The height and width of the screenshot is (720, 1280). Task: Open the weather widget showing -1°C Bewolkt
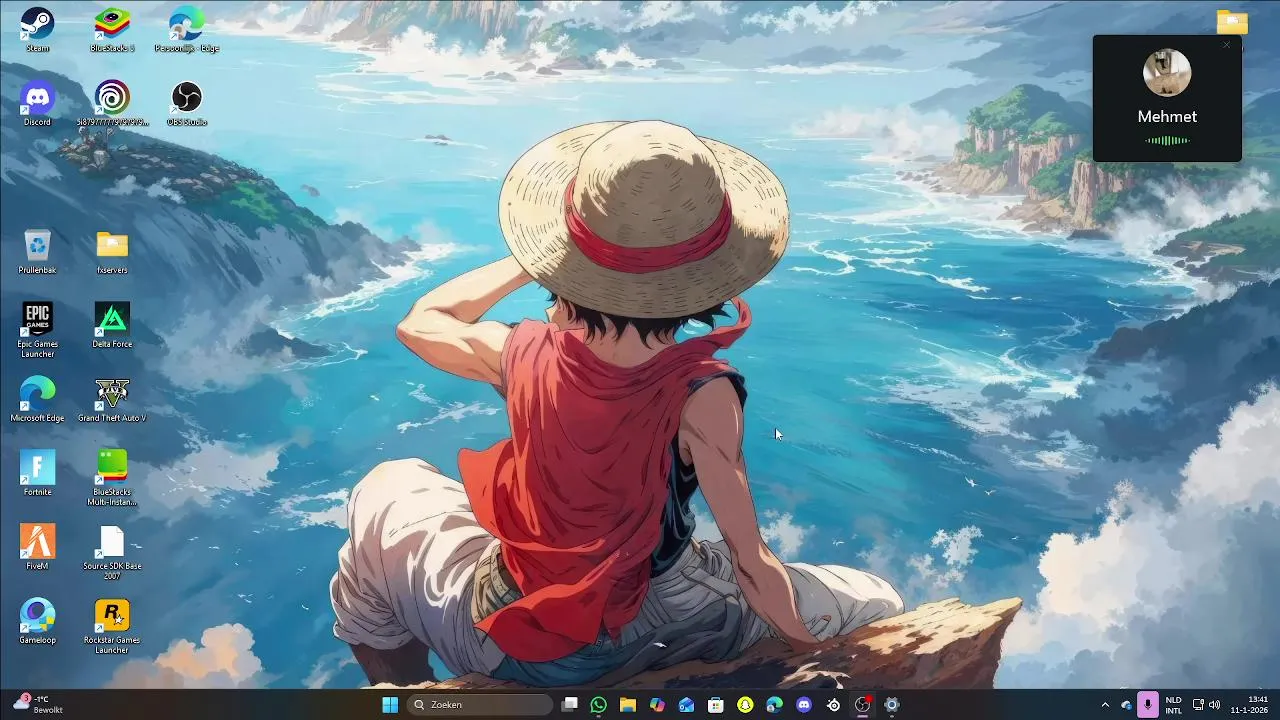38,705
